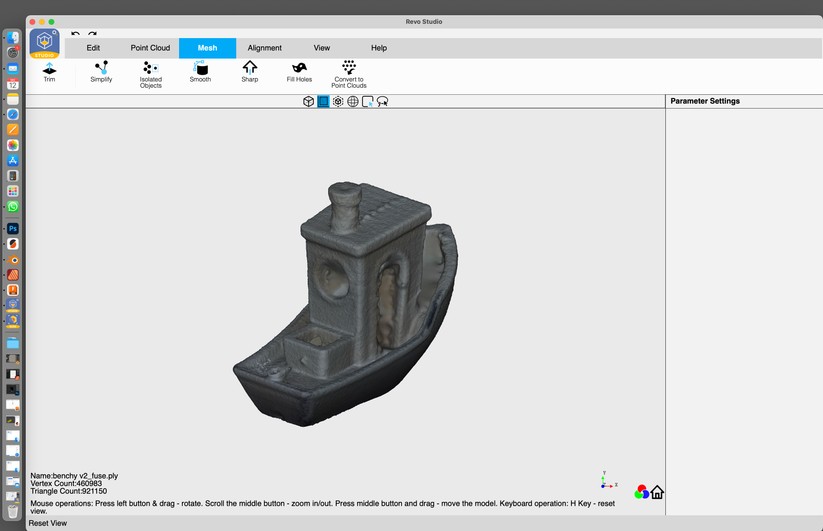Select the Sharp tool

coord(250,72)
